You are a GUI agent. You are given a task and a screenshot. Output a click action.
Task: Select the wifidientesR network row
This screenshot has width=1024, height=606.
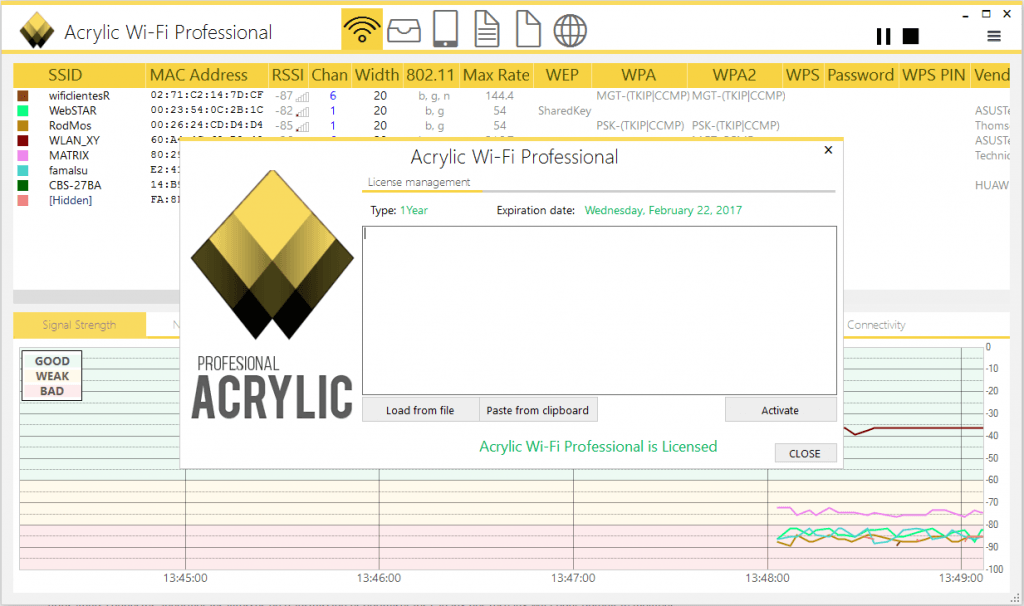pyautogui.click(x=511, y=96)
